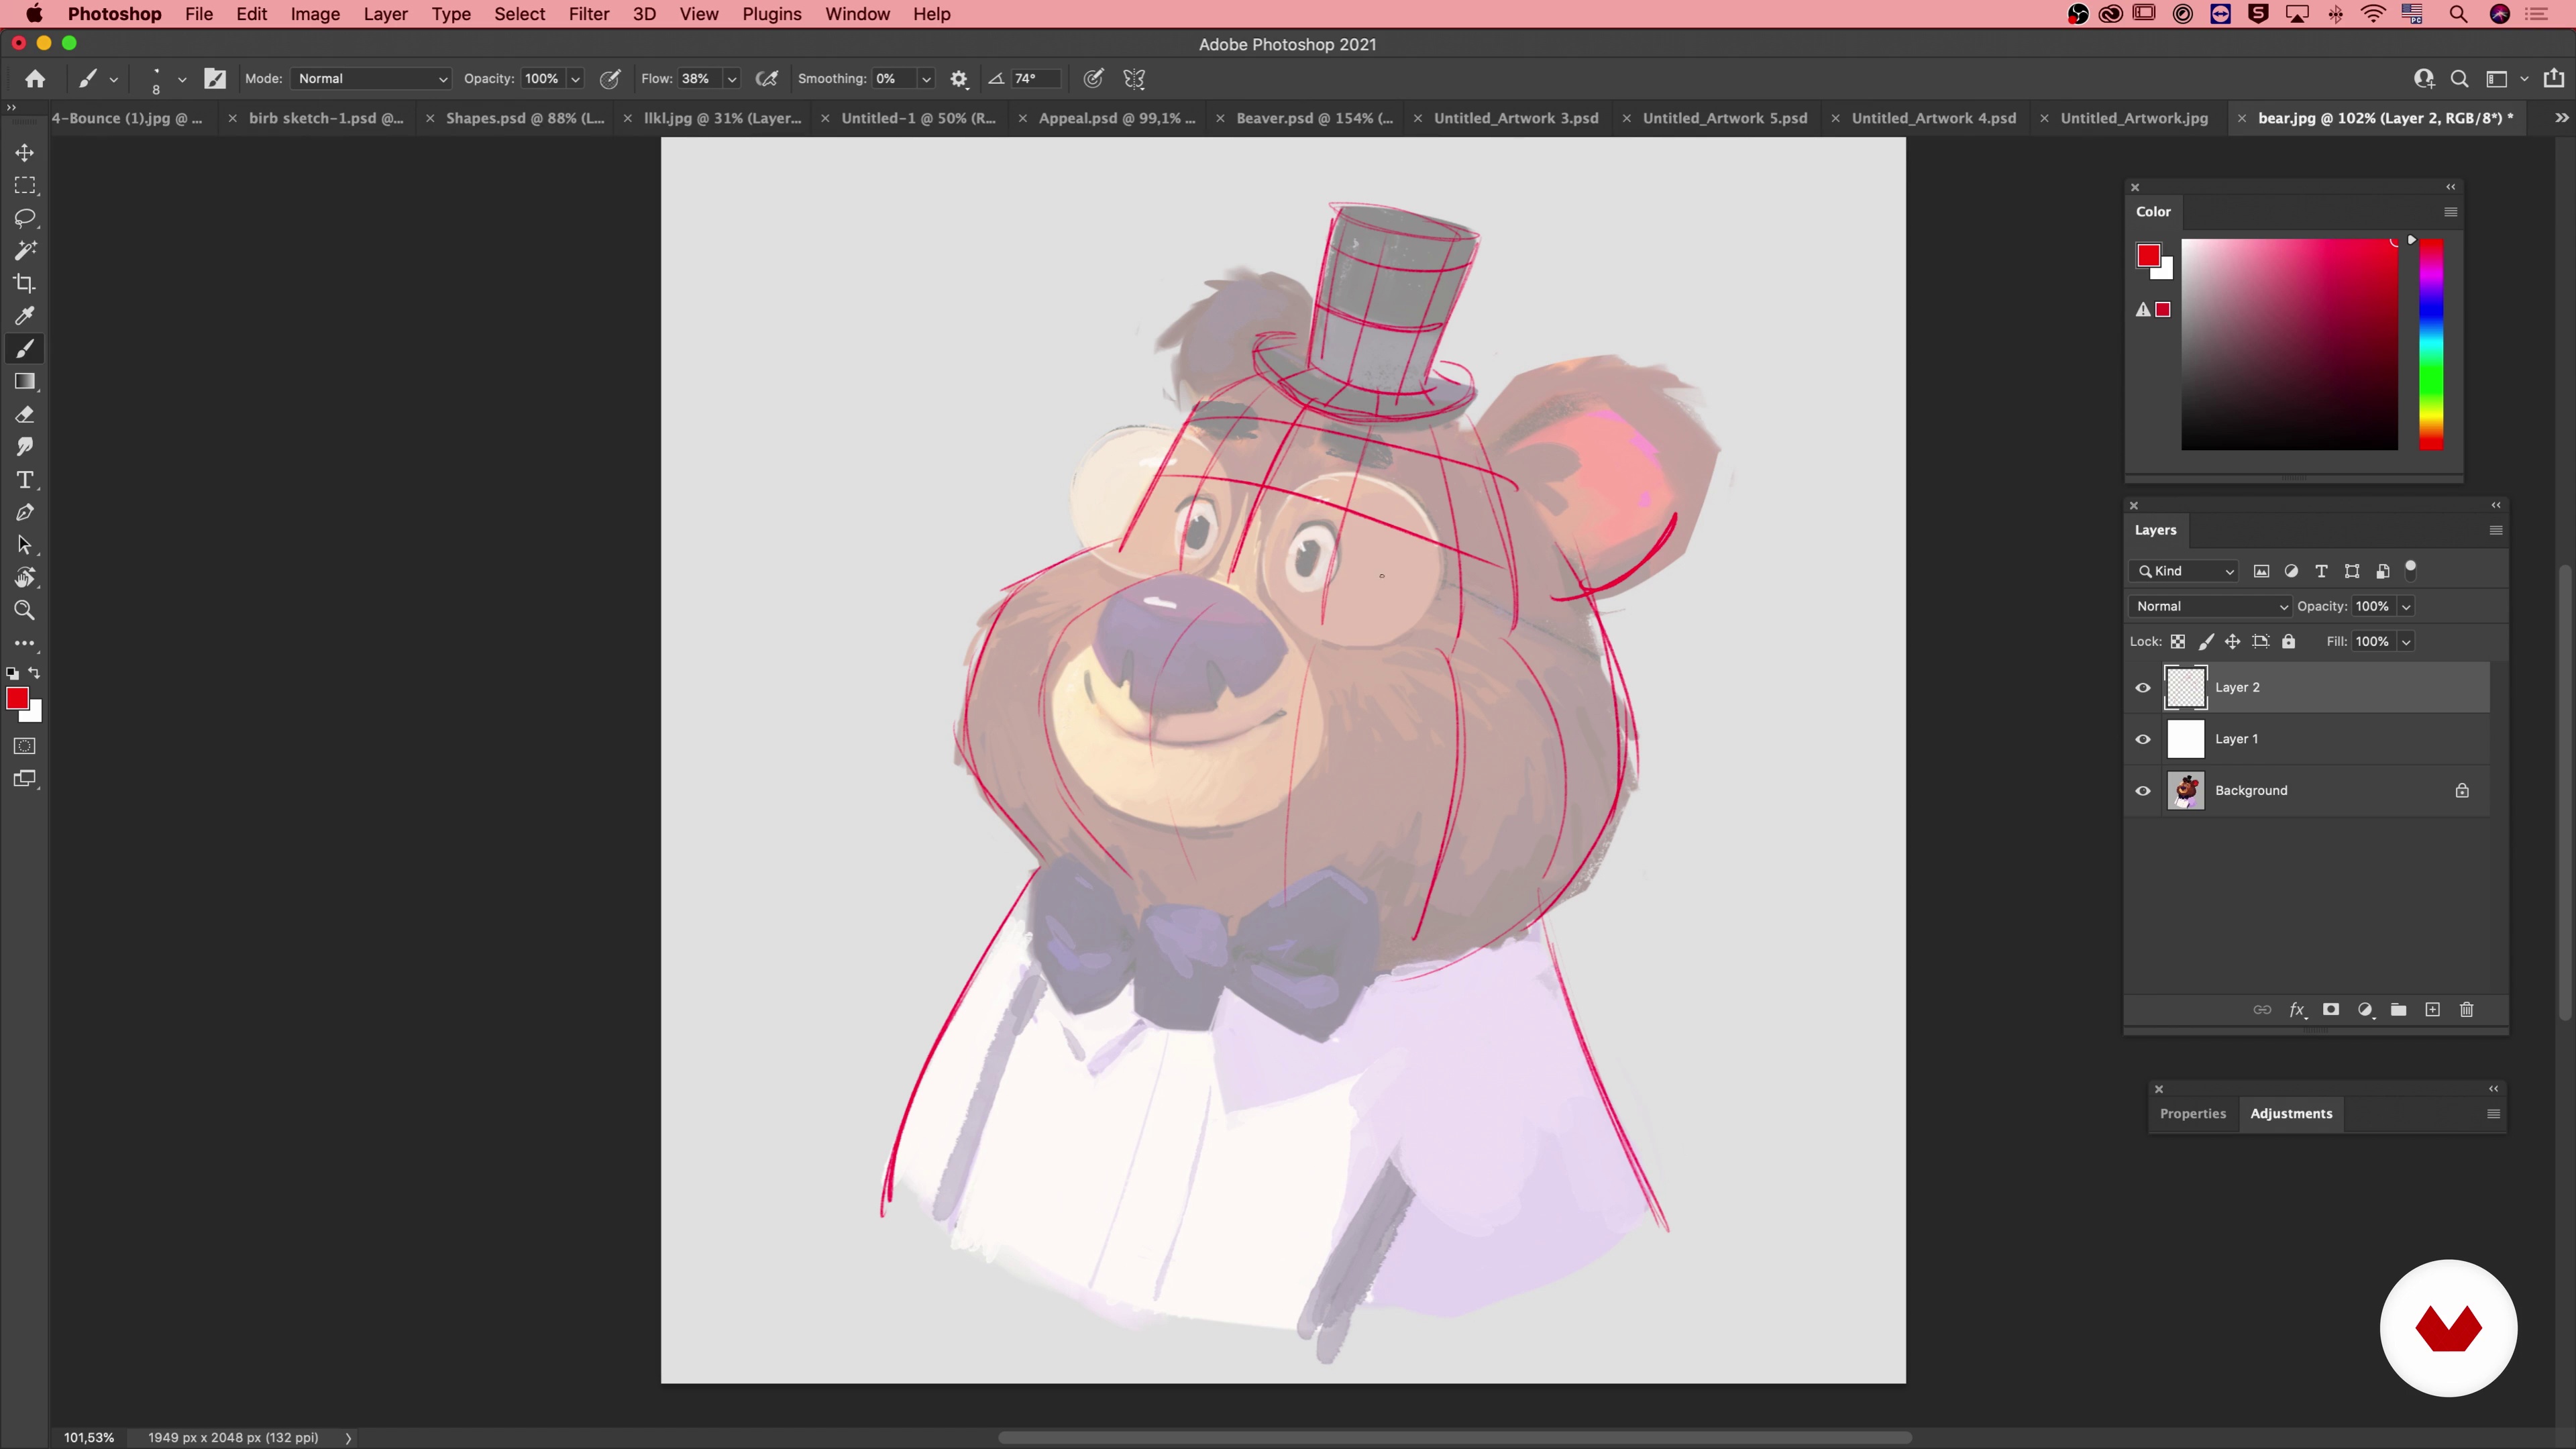Screen dimensions: 2576x1449
Task: Open the Layer menu
Action: pos(385,14)
